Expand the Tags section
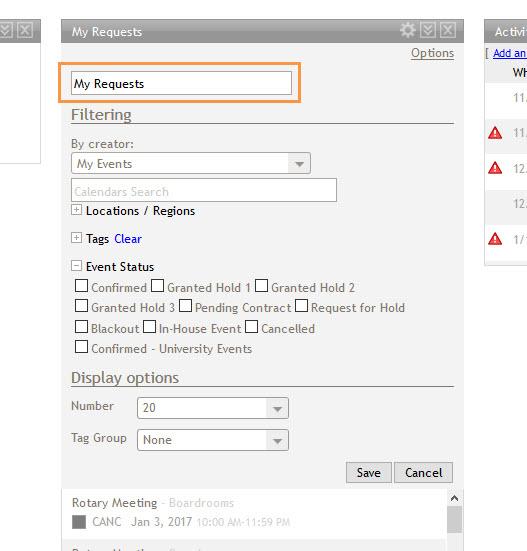The height and width of the screenshot is (551, 527). click(x=76, y=238)
